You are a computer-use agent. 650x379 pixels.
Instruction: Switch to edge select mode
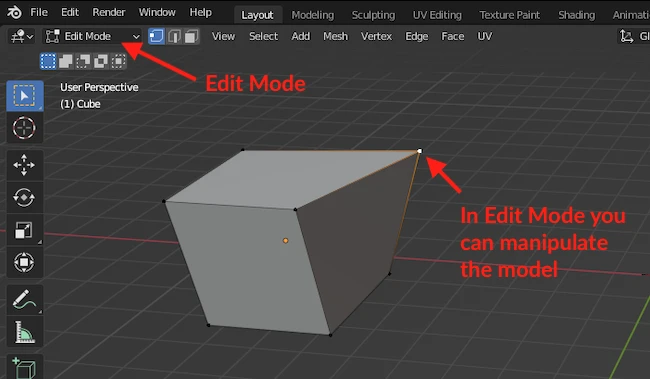point(174,36)
